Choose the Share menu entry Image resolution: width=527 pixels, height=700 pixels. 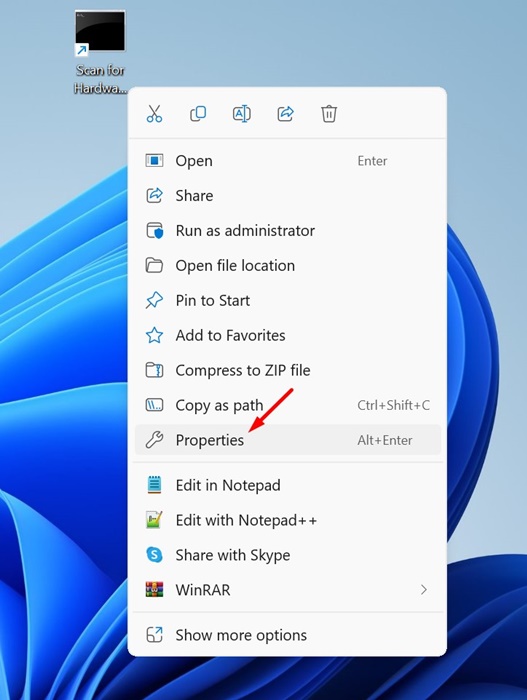(x=288, y=196)
